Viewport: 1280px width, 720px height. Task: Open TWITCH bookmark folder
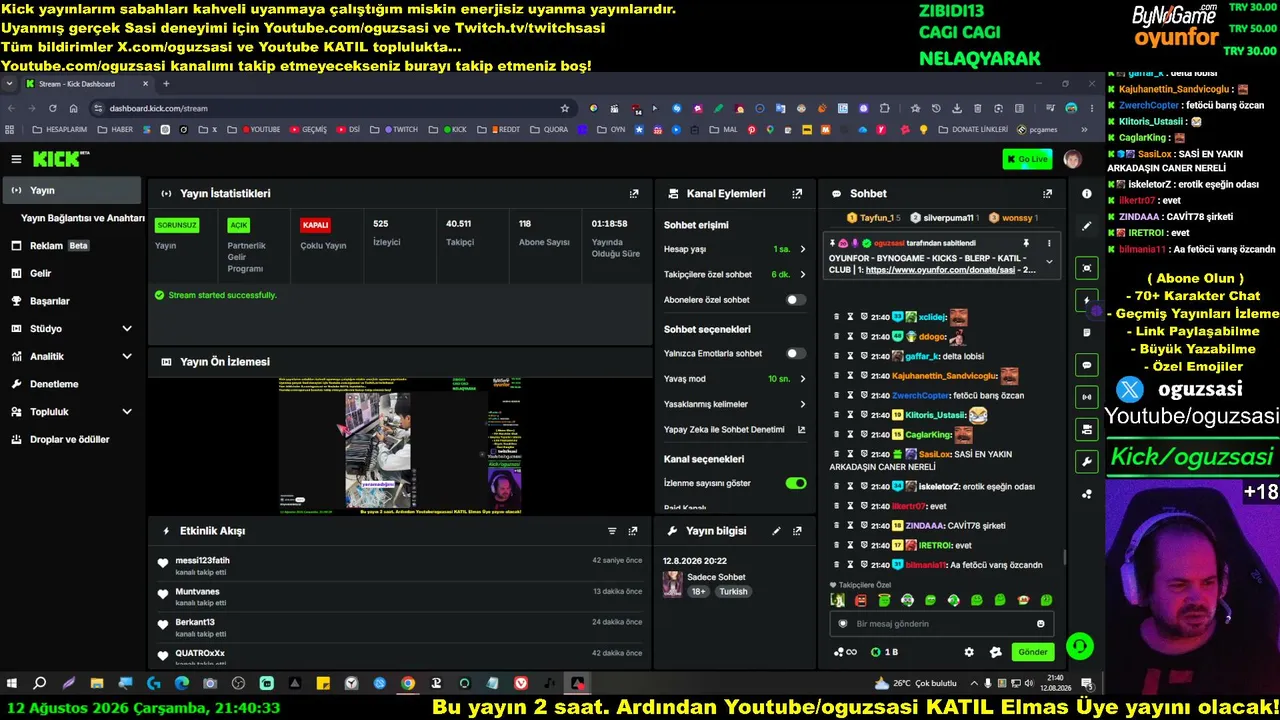(x=399, y=129)
